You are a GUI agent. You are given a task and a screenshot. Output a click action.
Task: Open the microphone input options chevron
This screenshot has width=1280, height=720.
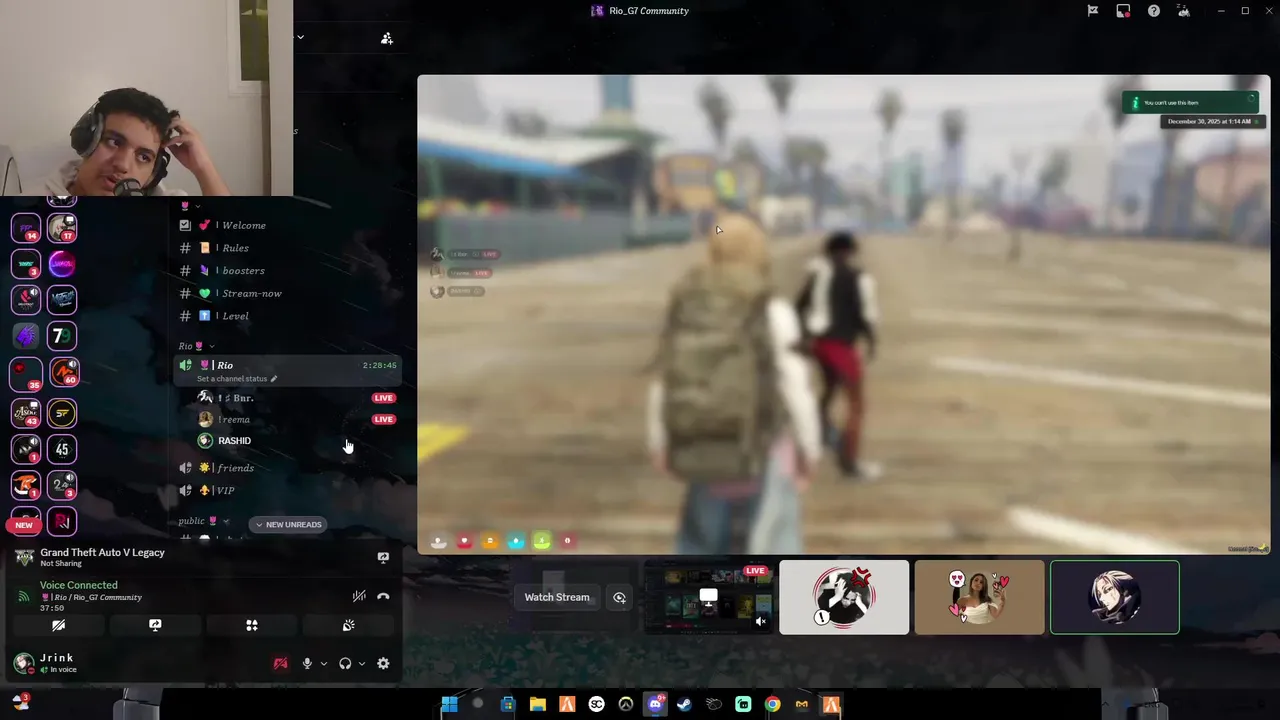pos(323,663)
